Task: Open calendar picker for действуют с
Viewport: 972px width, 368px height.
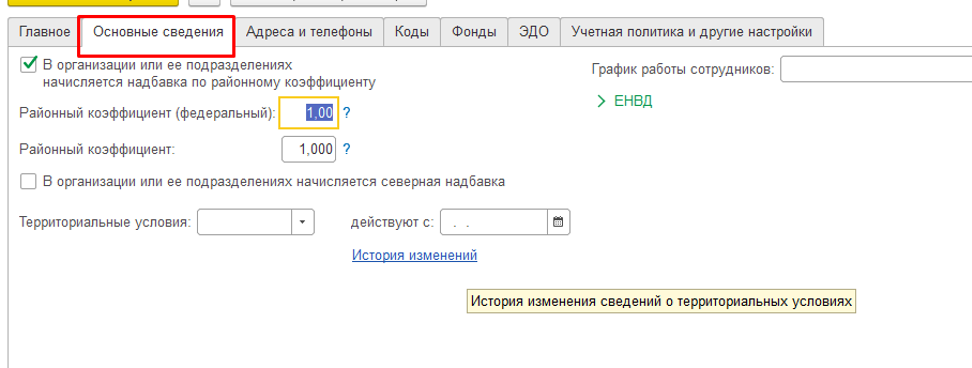Action: pyautogui.click(x=558, y=222)
